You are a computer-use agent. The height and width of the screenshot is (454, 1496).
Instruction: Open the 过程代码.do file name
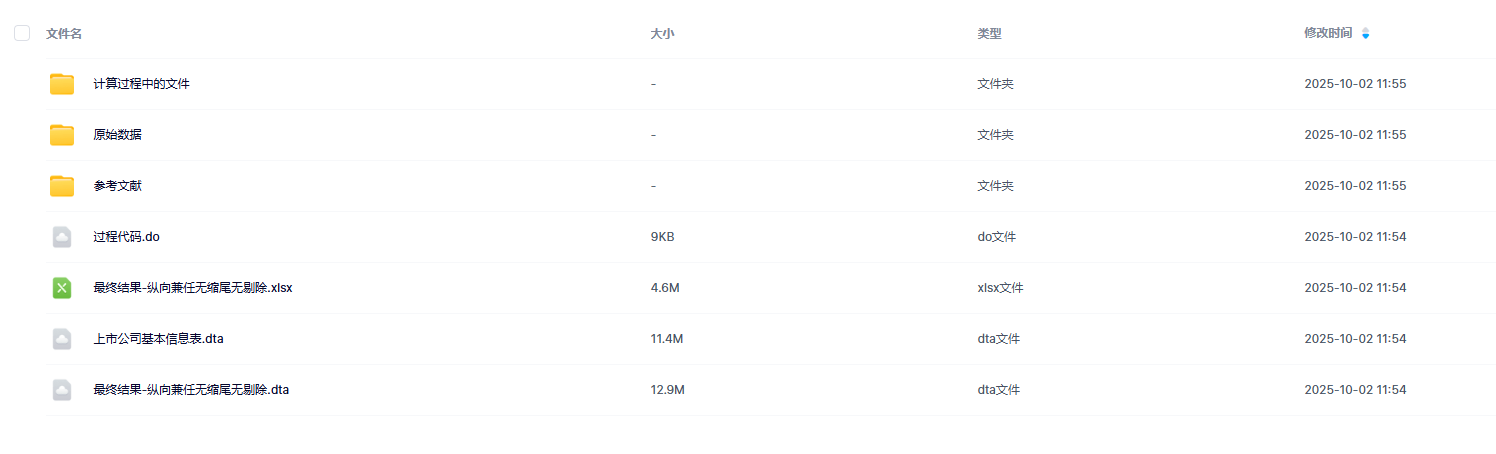pos(126,237)
